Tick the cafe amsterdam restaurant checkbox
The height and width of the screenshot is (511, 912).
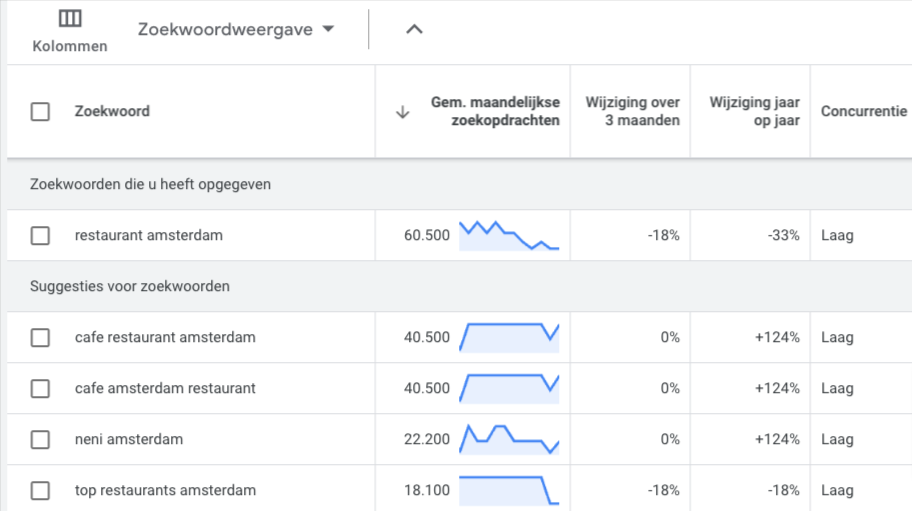[40, 389]
